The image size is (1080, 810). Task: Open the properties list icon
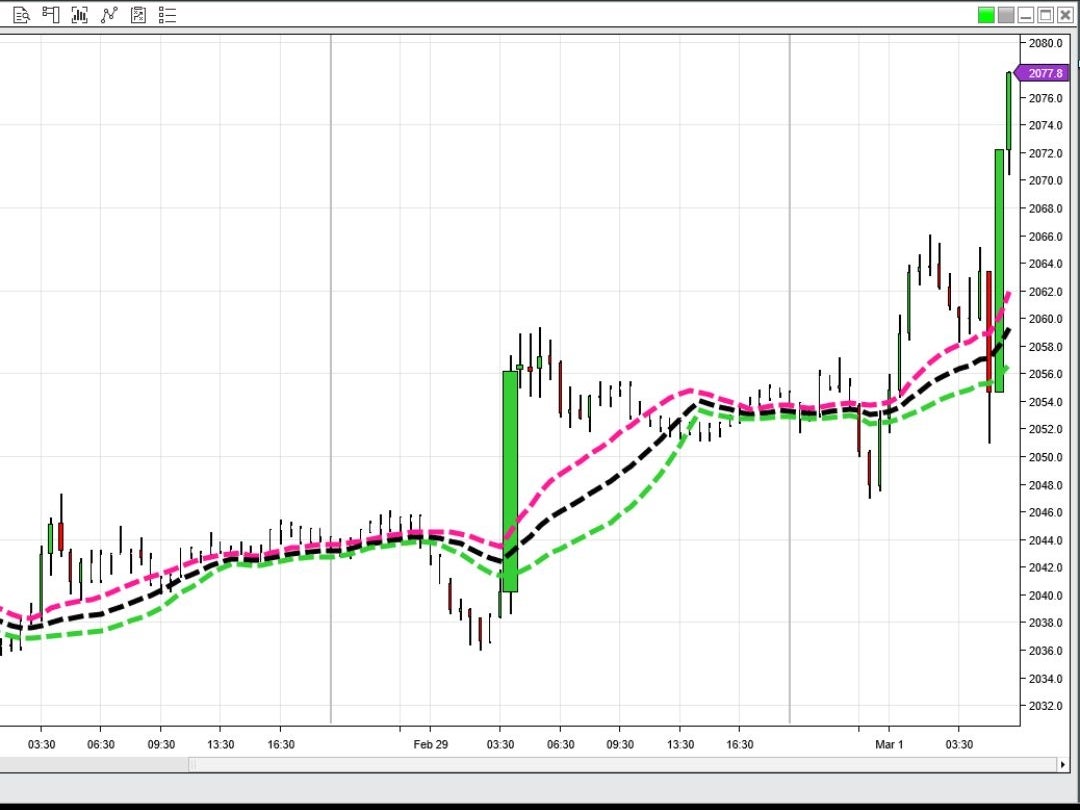coord(167,15)
